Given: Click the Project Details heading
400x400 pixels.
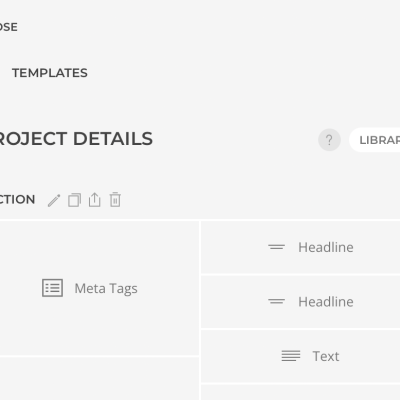Looking at the screenshot, I should pos(76,139).
